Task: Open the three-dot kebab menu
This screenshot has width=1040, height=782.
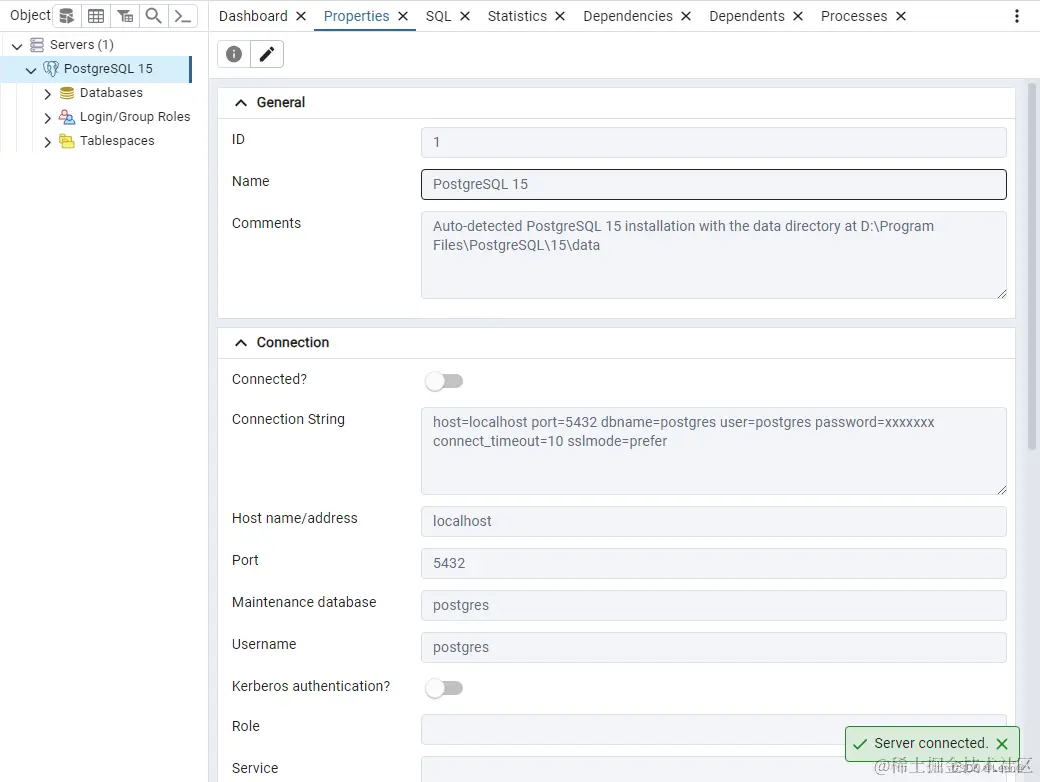Action: click(x=1017, y=16)
